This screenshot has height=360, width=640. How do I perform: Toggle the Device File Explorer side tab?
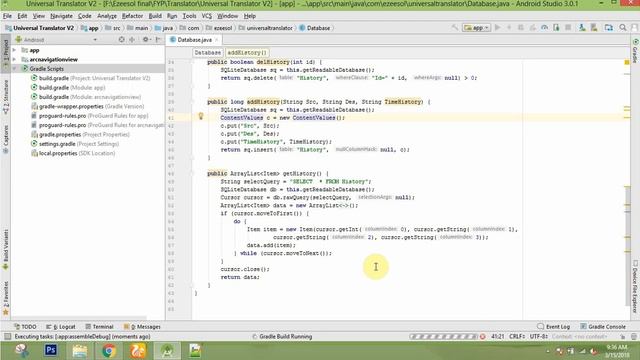pos(635,287)
